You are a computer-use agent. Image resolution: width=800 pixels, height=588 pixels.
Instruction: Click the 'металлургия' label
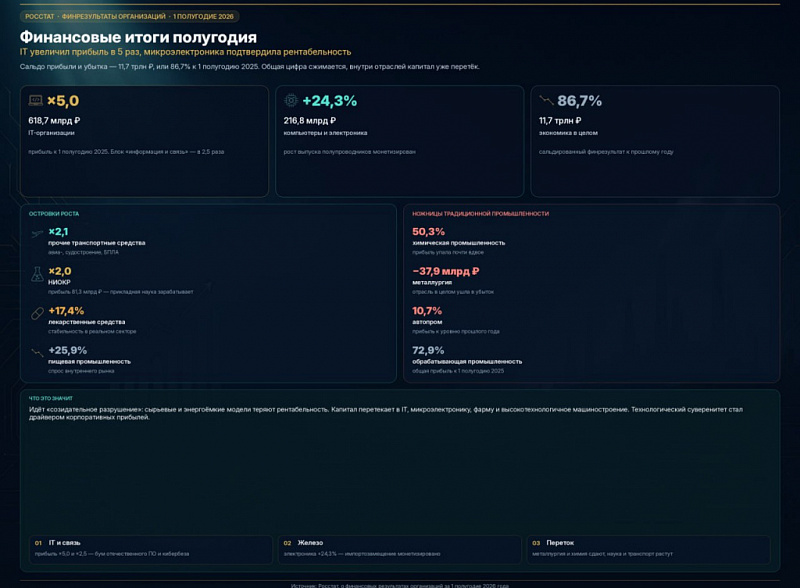pyautogui.click(x=432, y=282)
